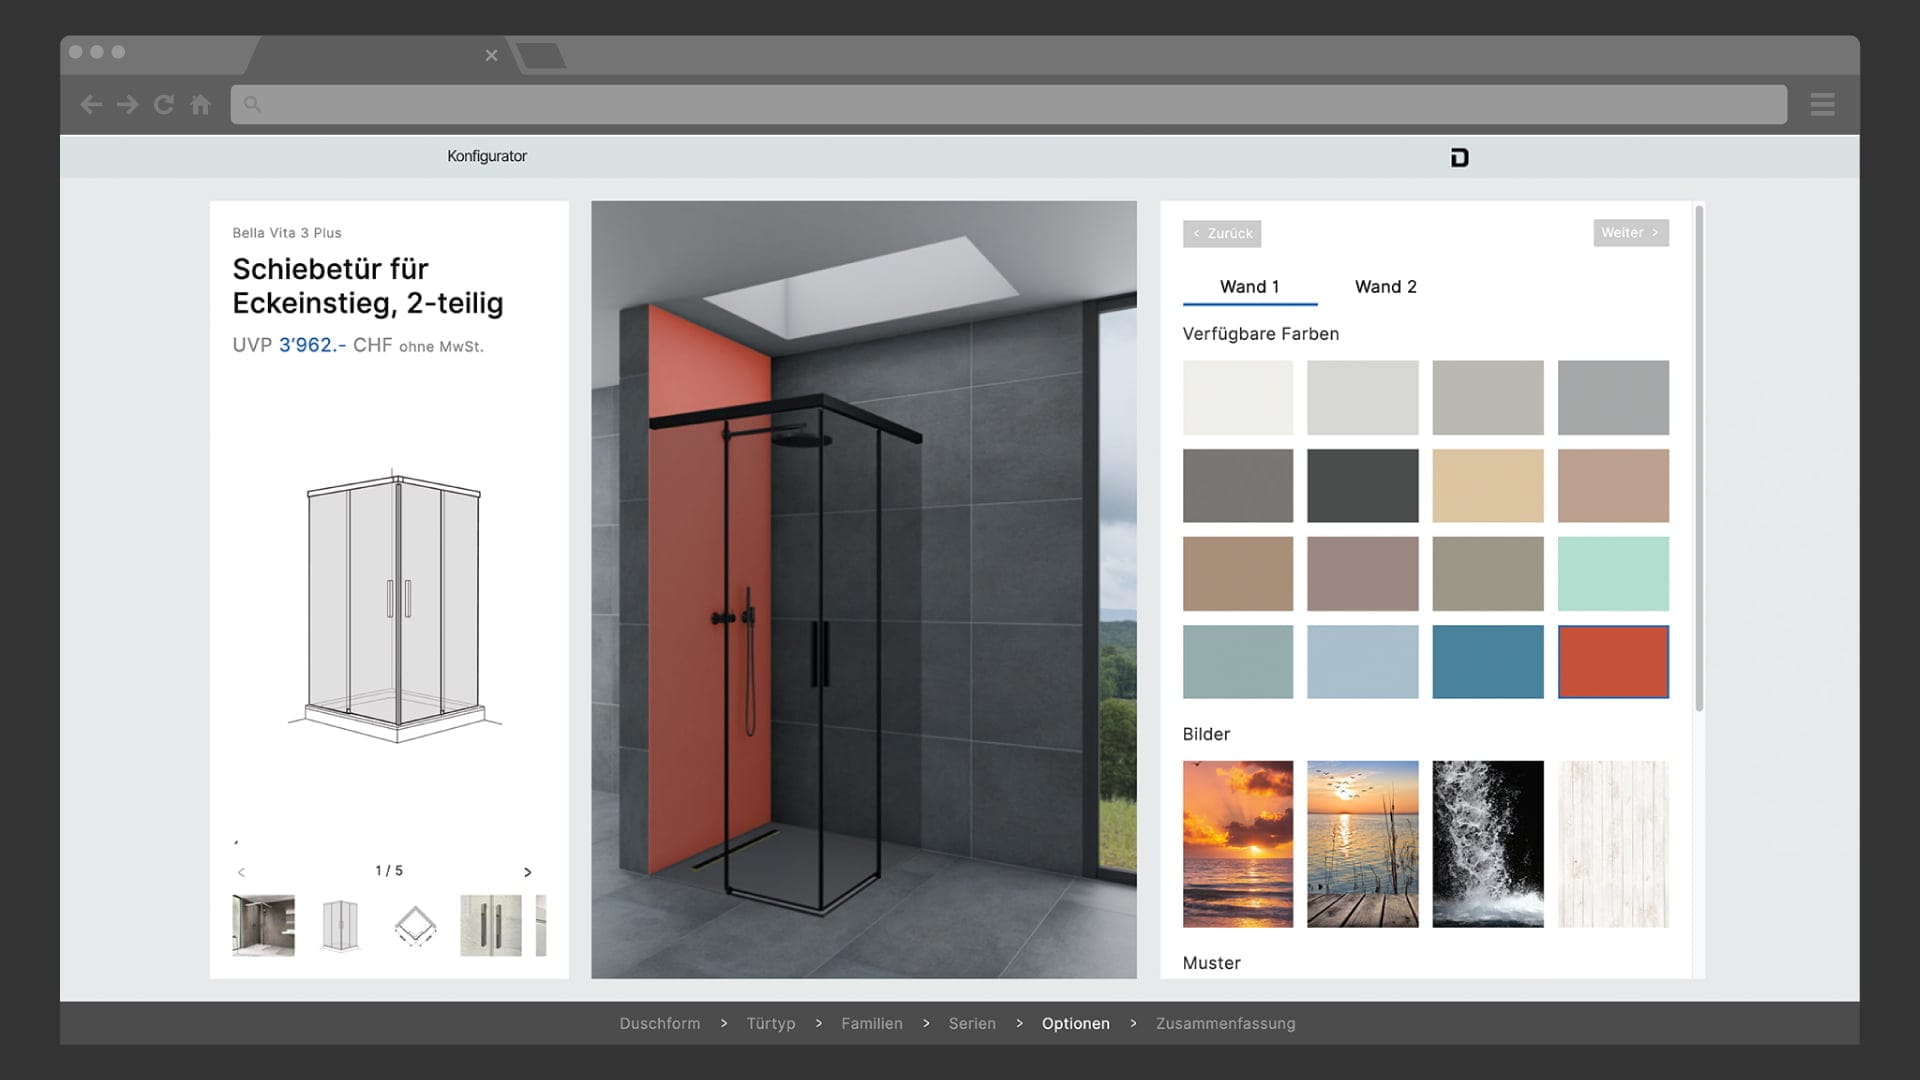Go to next product image with right chevron
1920x1080 pixels.
[x=528, y=872]
